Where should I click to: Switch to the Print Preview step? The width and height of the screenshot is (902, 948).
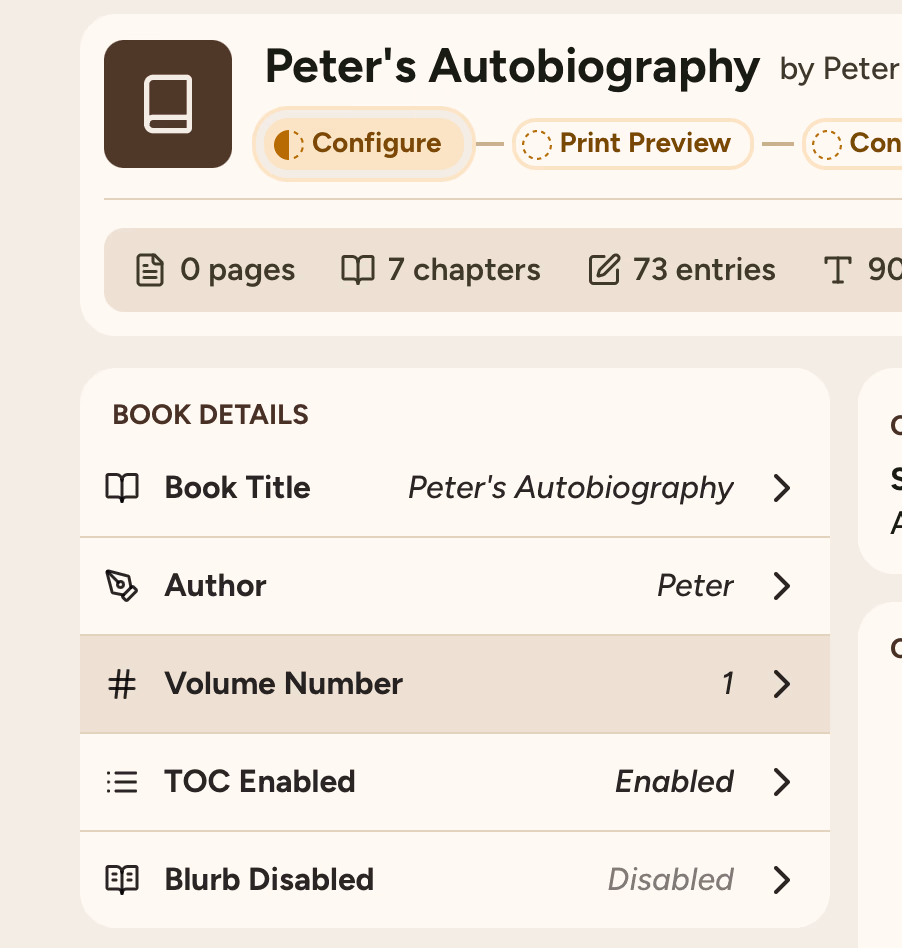632,144
